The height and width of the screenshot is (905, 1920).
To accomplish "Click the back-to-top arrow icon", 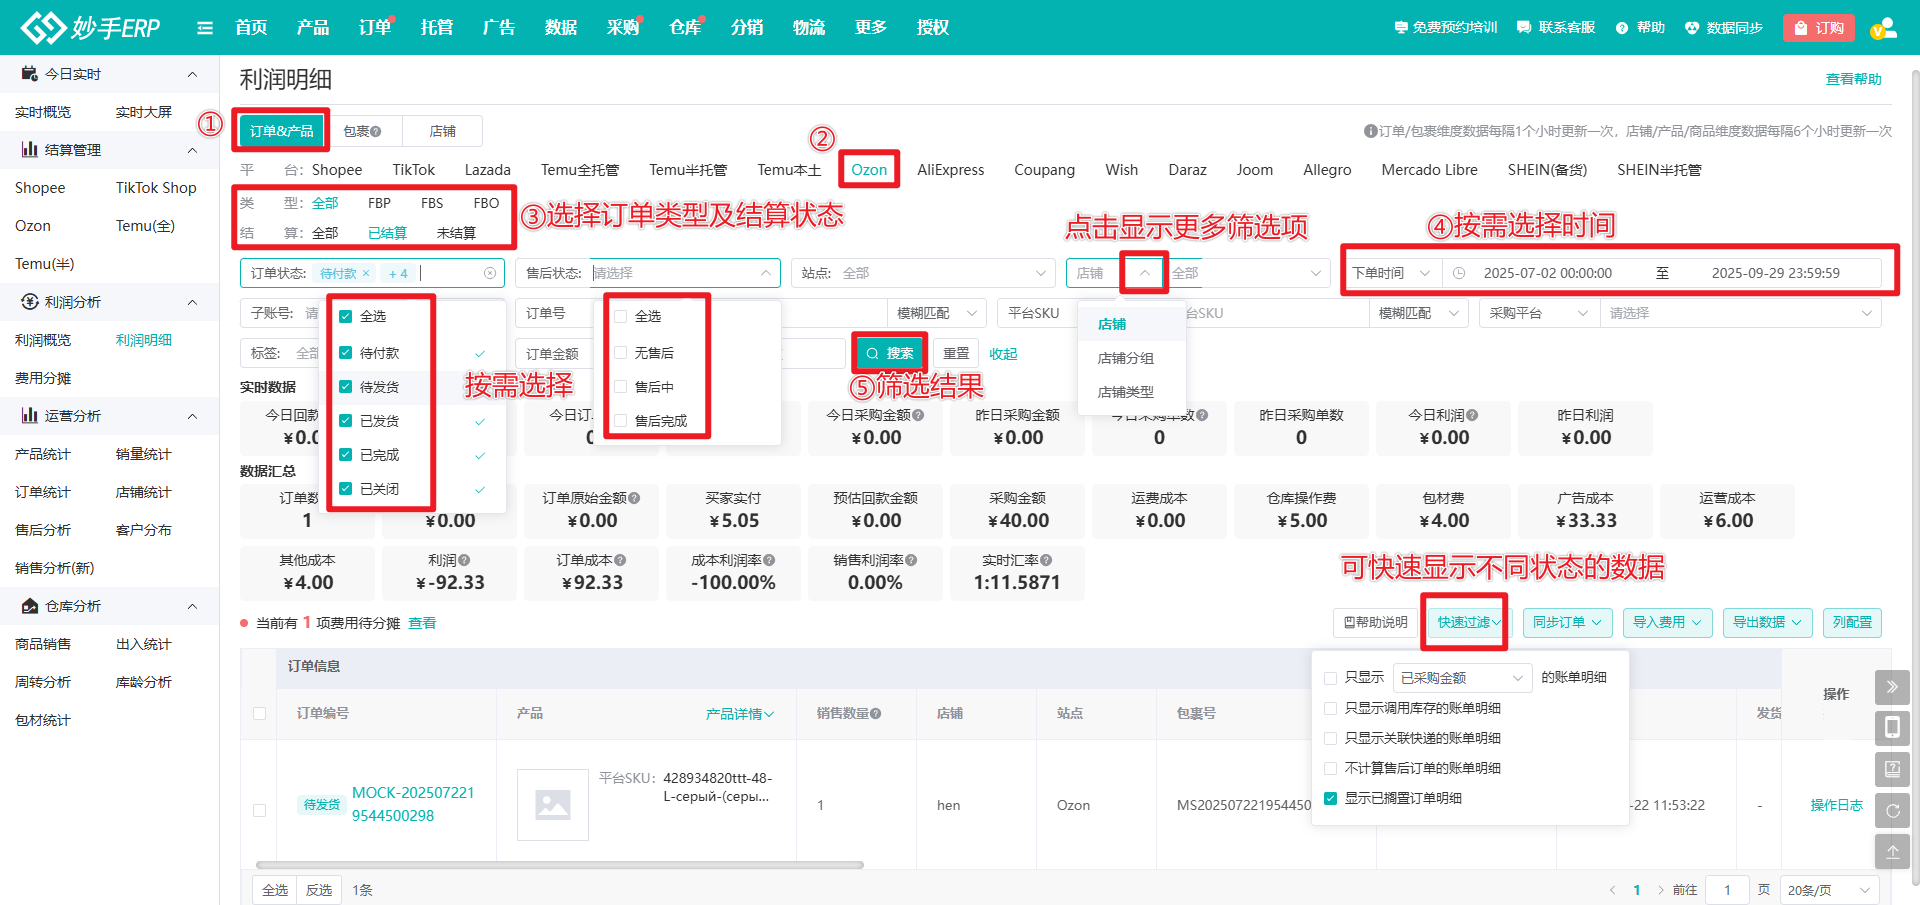I will (x=1892, y=851).
